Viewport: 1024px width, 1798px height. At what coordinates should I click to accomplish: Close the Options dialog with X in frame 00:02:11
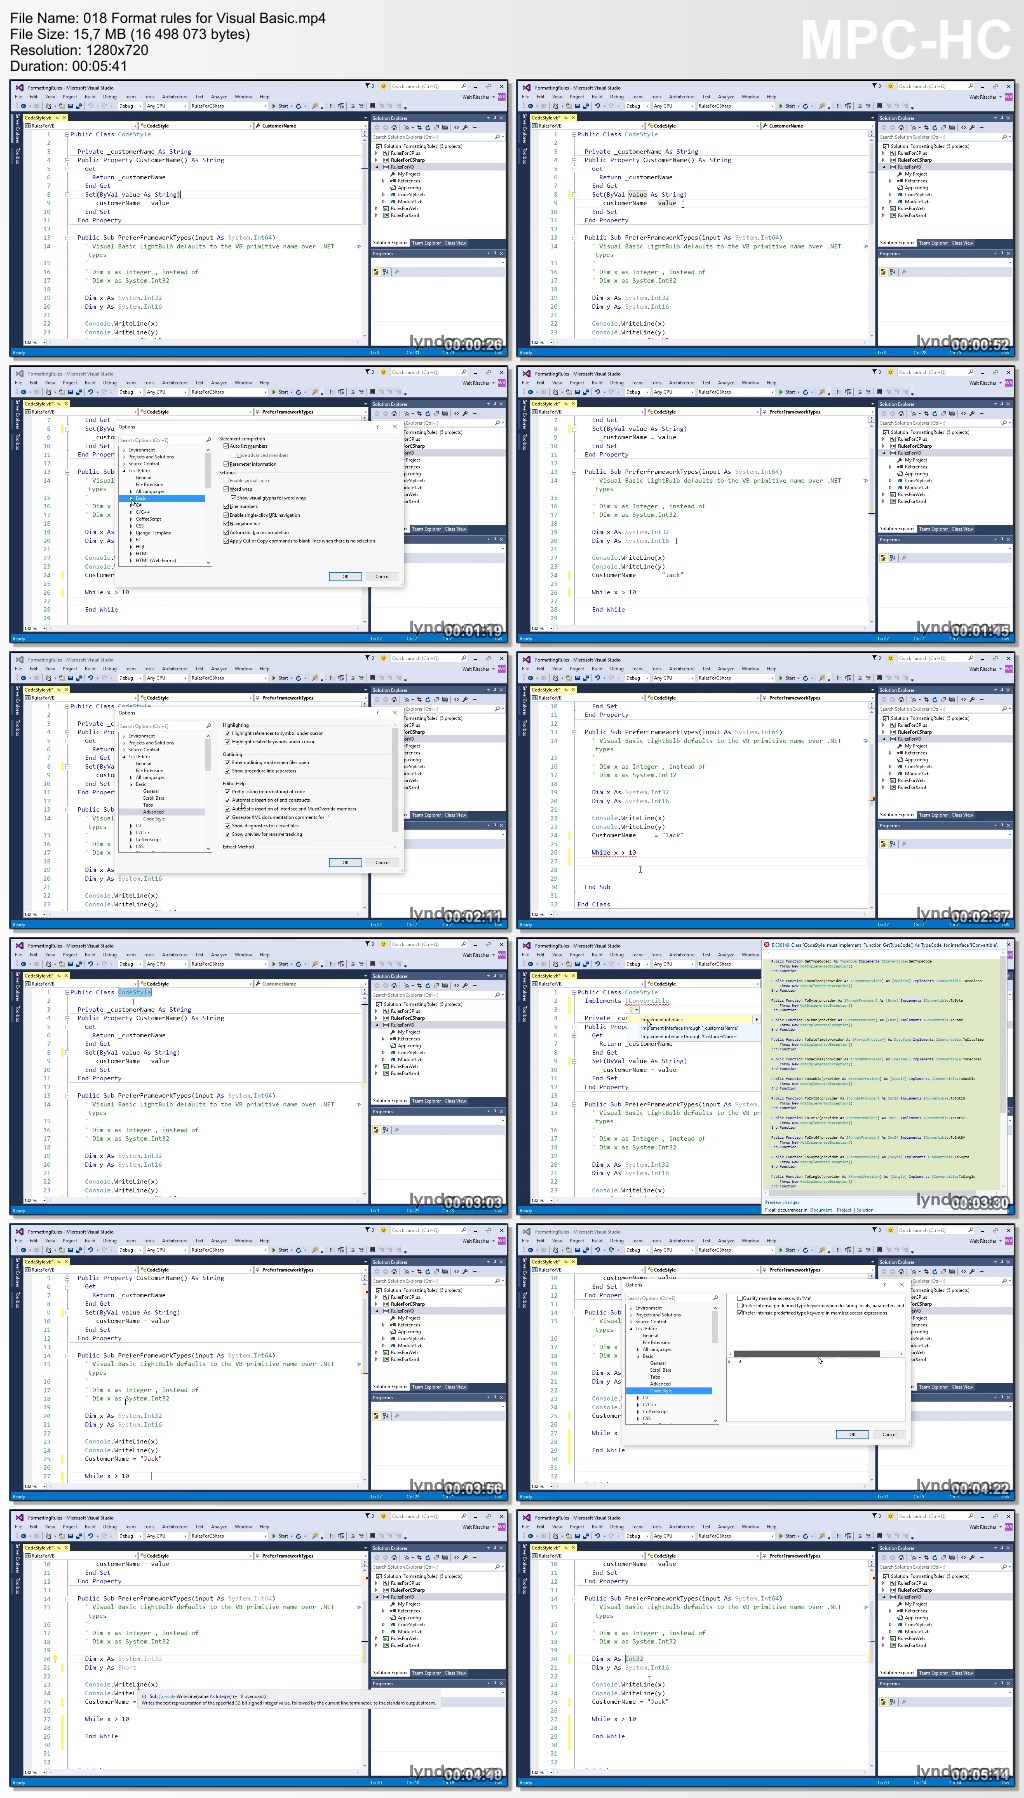coord(395,713)
